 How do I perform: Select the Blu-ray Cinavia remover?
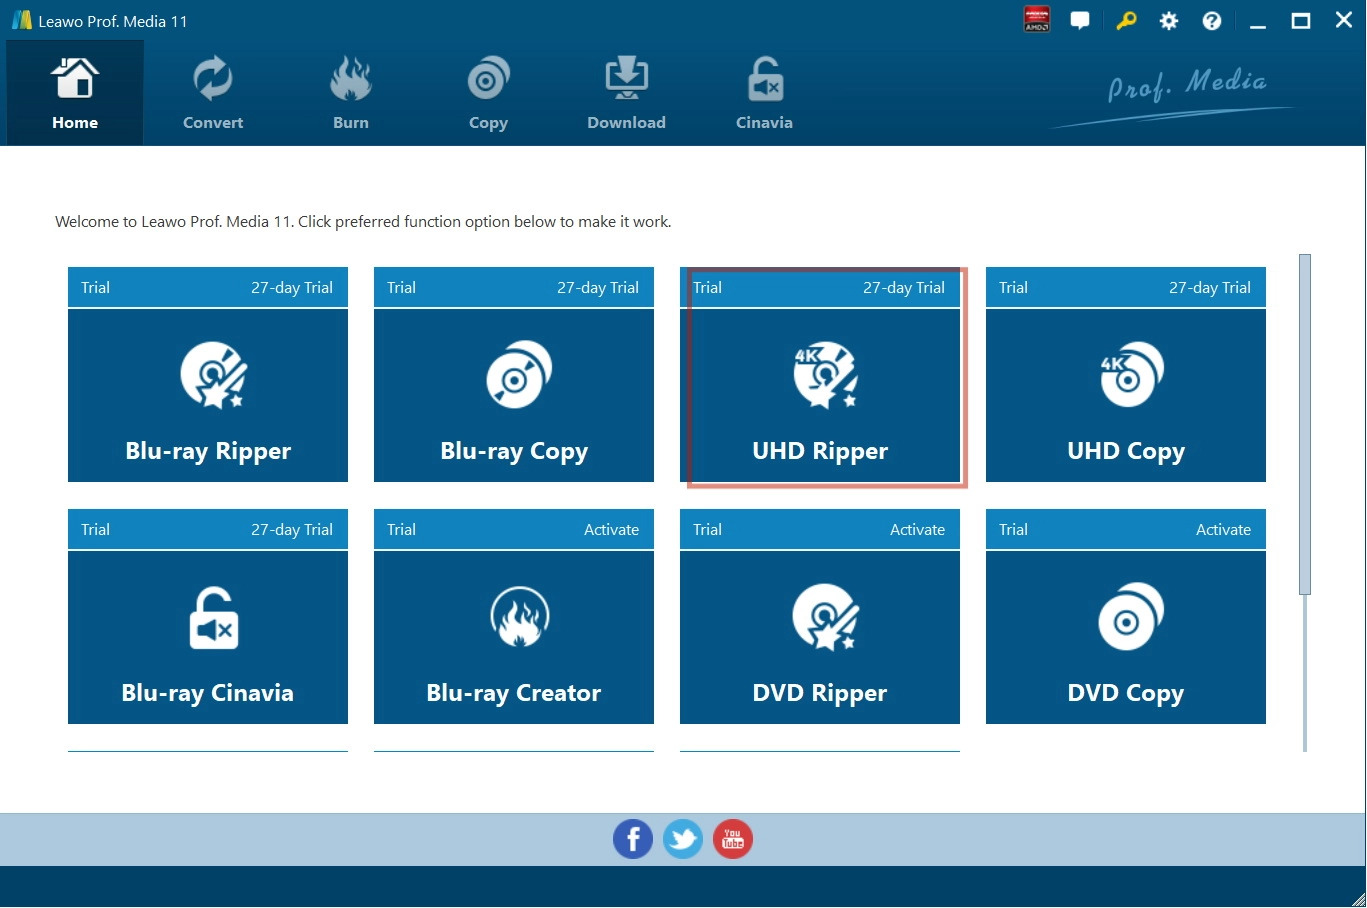(207, 637)
